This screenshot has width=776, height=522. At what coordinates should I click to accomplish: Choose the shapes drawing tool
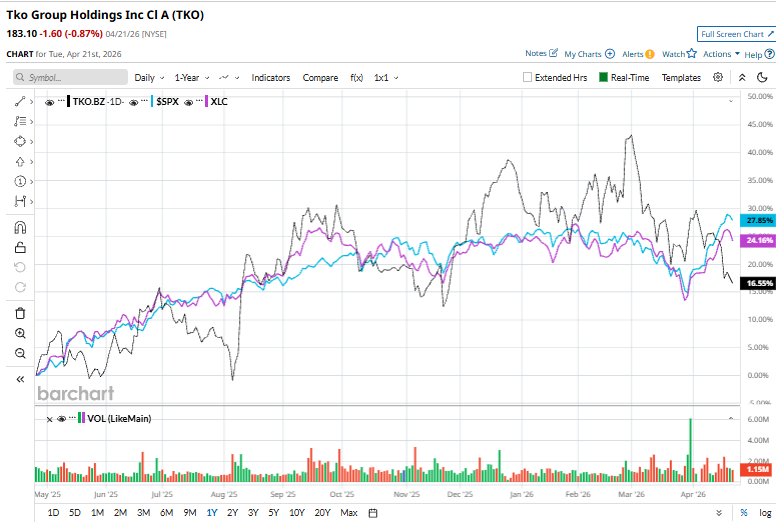coord(20,142)
